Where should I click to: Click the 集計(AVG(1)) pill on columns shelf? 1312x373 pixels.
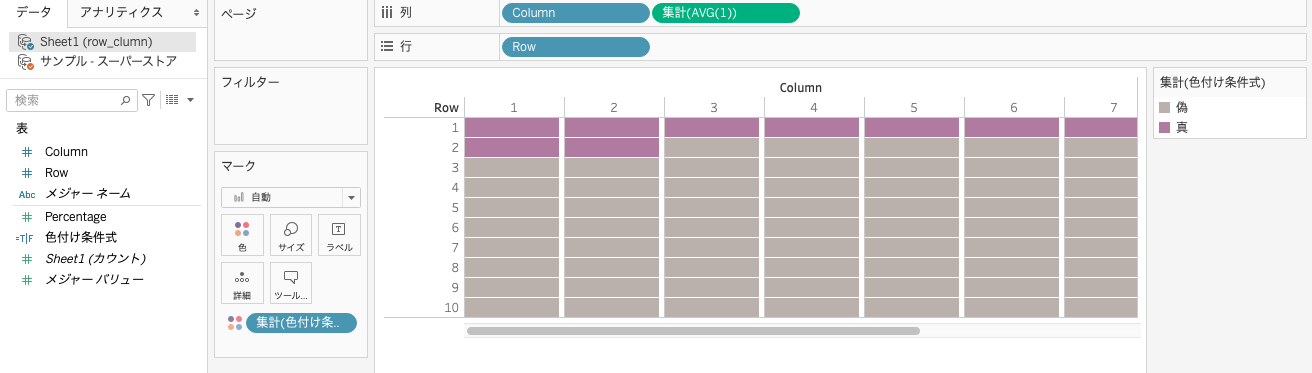[726, 13]
